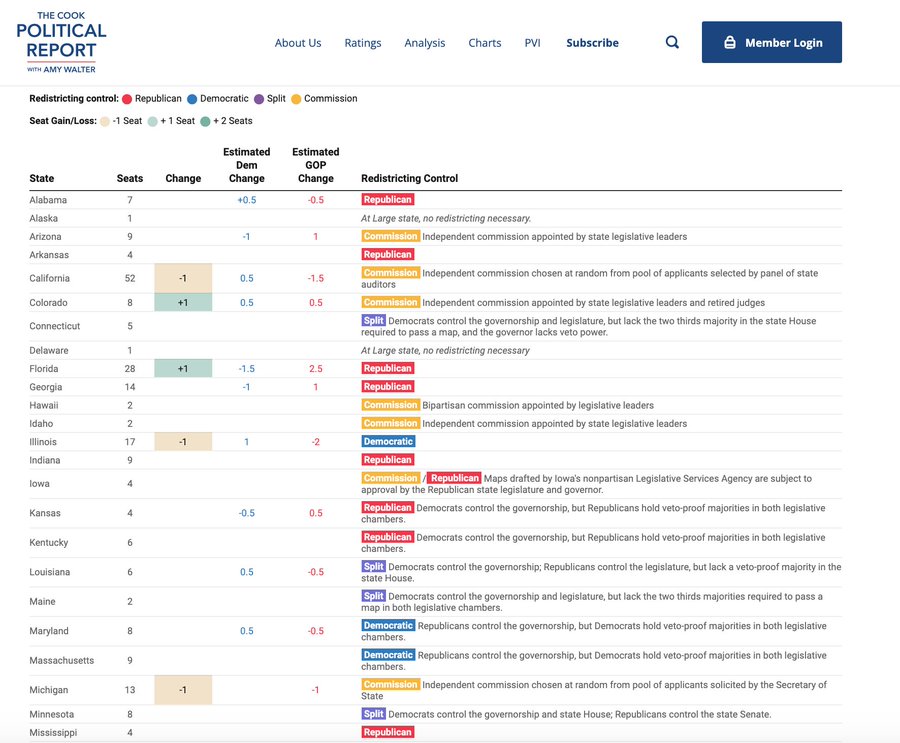Open the Ratings menu
This screenshot has height=743, width=900.
[x=363, y=42]
